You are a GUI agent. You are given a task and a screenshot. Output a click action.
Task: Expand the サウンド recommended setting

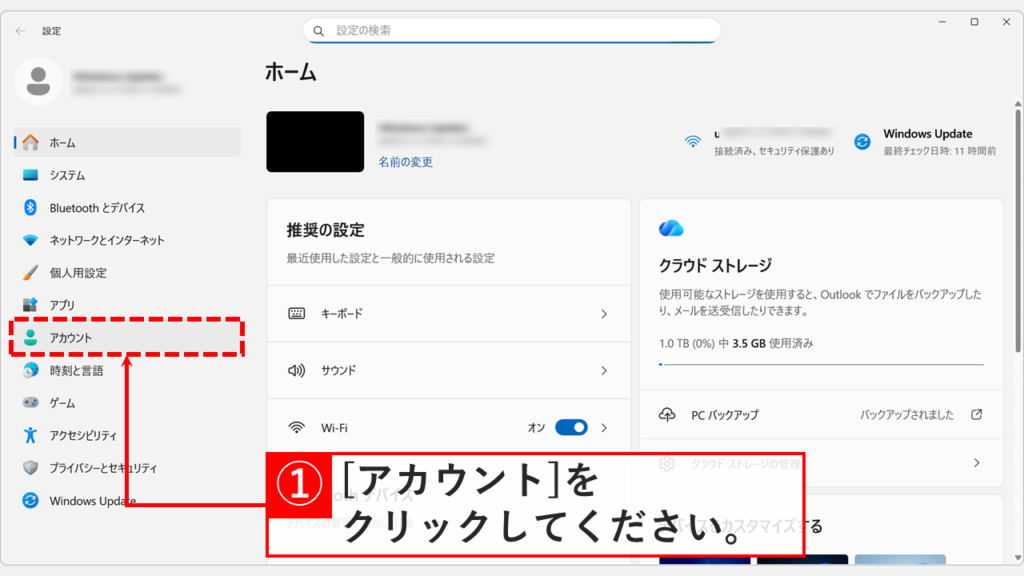click(603, 370)
